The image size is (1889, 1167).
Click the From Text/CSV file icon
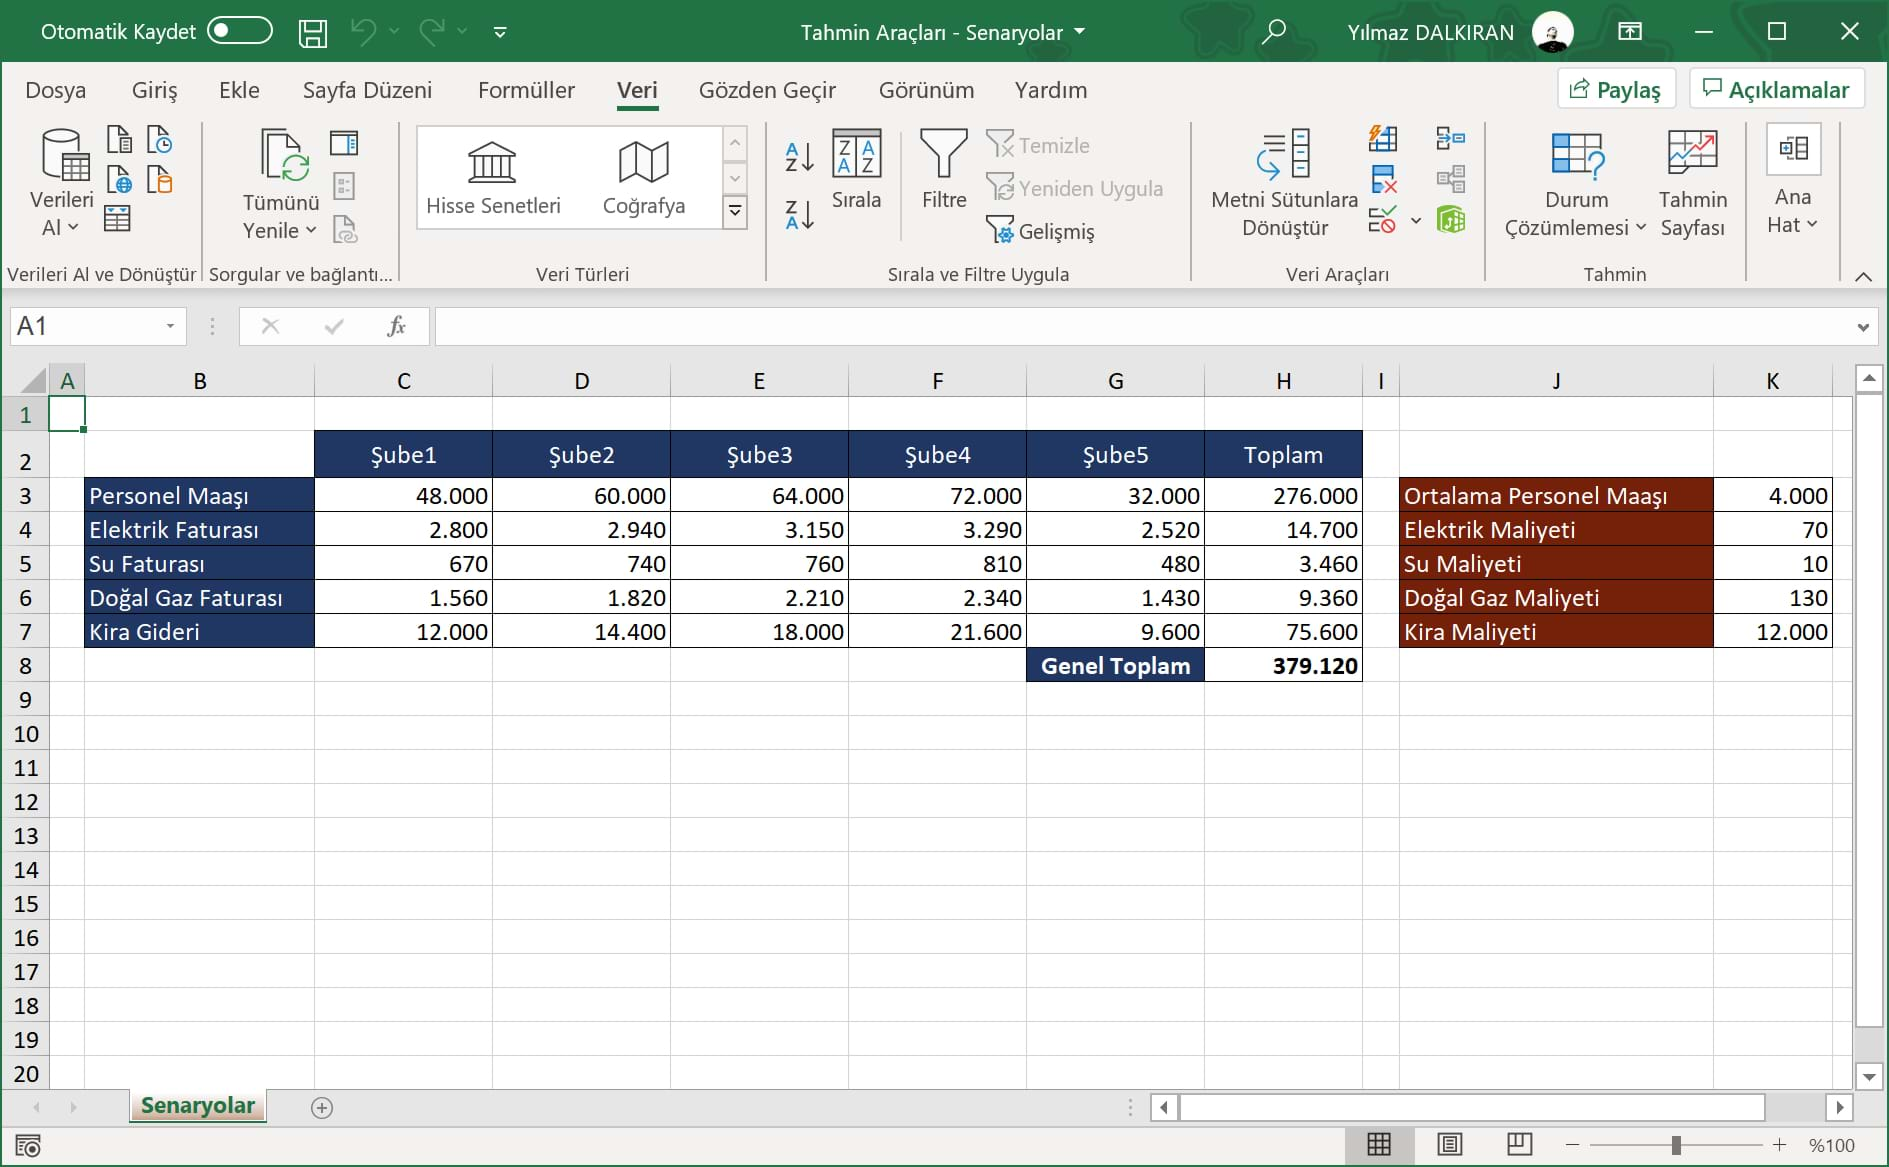tap(119, 139)
